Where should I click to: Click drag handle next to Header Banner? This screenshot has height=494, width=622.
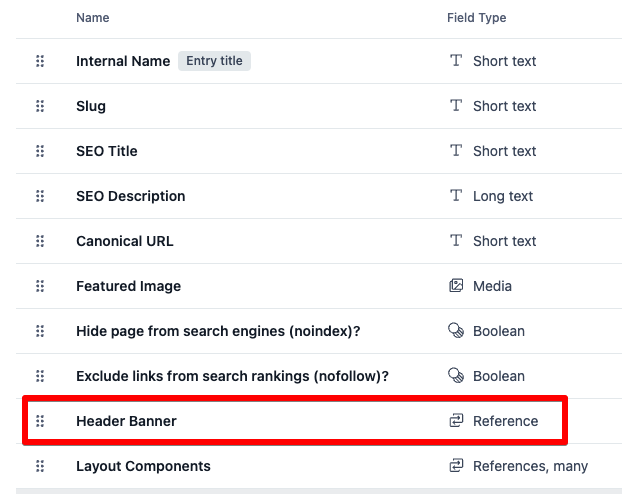click(40, 421)
